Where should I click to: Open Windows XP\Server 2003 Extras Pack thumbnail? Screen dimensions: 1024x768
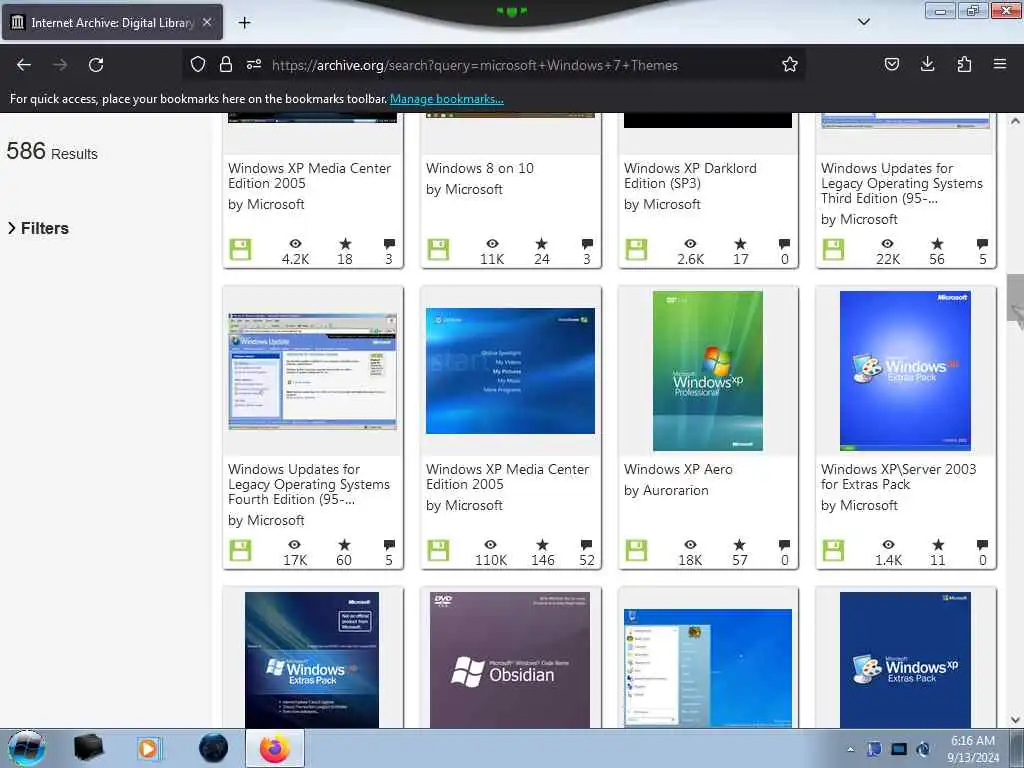click(x=905, y=370)
